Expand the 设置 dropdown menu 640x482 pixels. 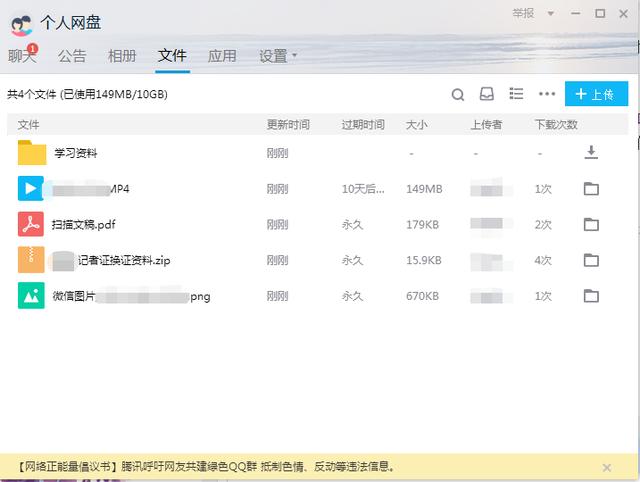point(278,56)
